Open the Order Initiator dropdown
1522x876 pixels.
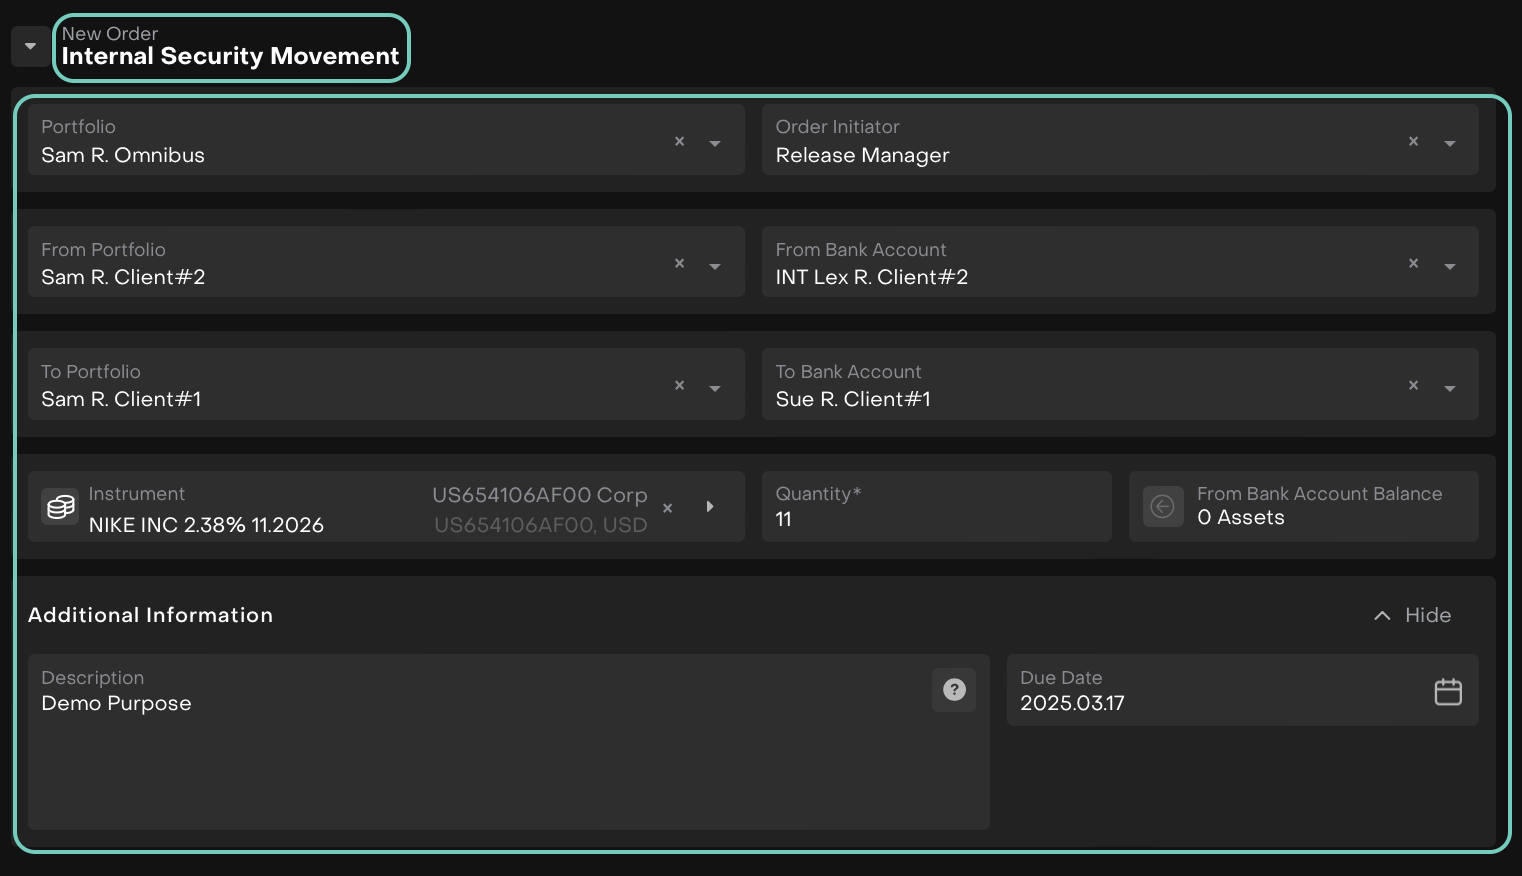click(1449, 143)
